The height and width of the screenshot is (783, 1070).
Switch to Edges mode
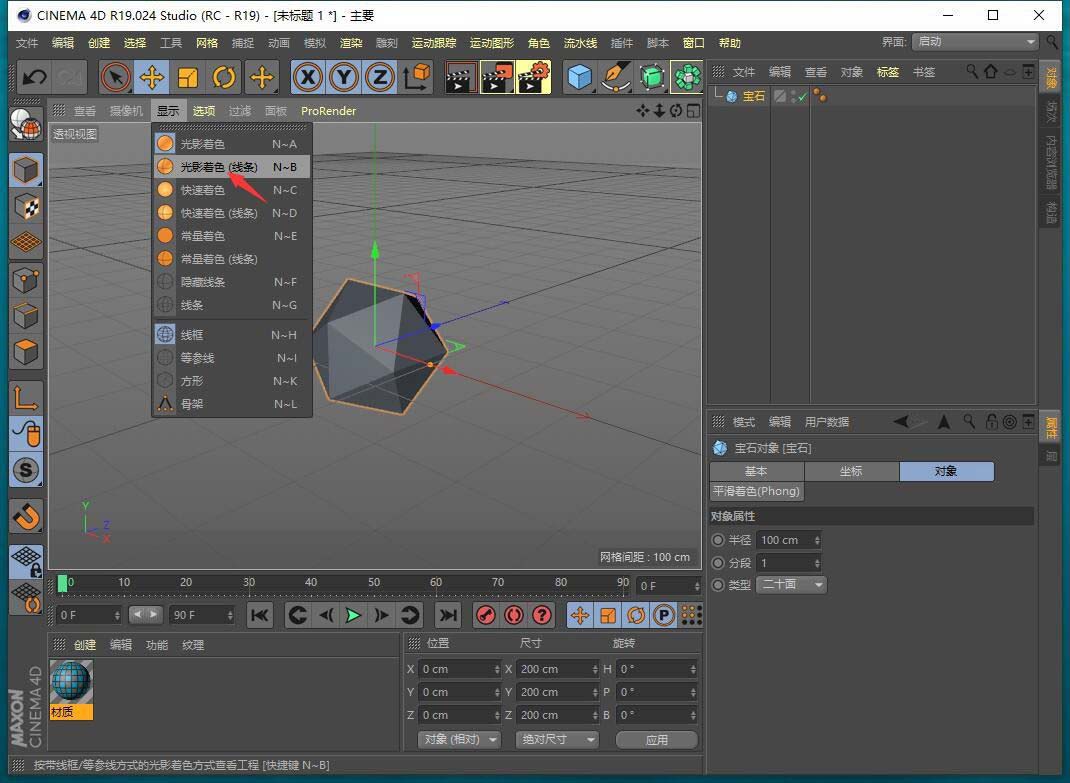click(x=26, y=315)
